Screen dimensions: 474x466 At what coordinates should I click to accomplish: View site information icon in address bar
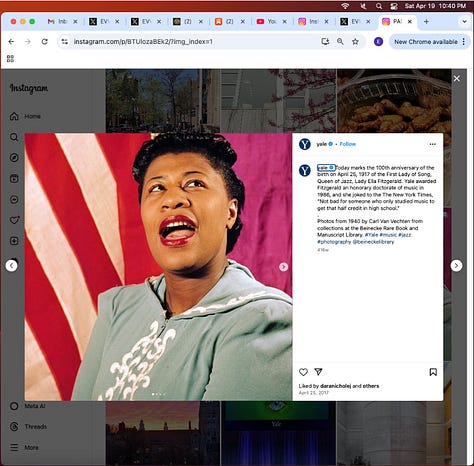tap(65, 42)
